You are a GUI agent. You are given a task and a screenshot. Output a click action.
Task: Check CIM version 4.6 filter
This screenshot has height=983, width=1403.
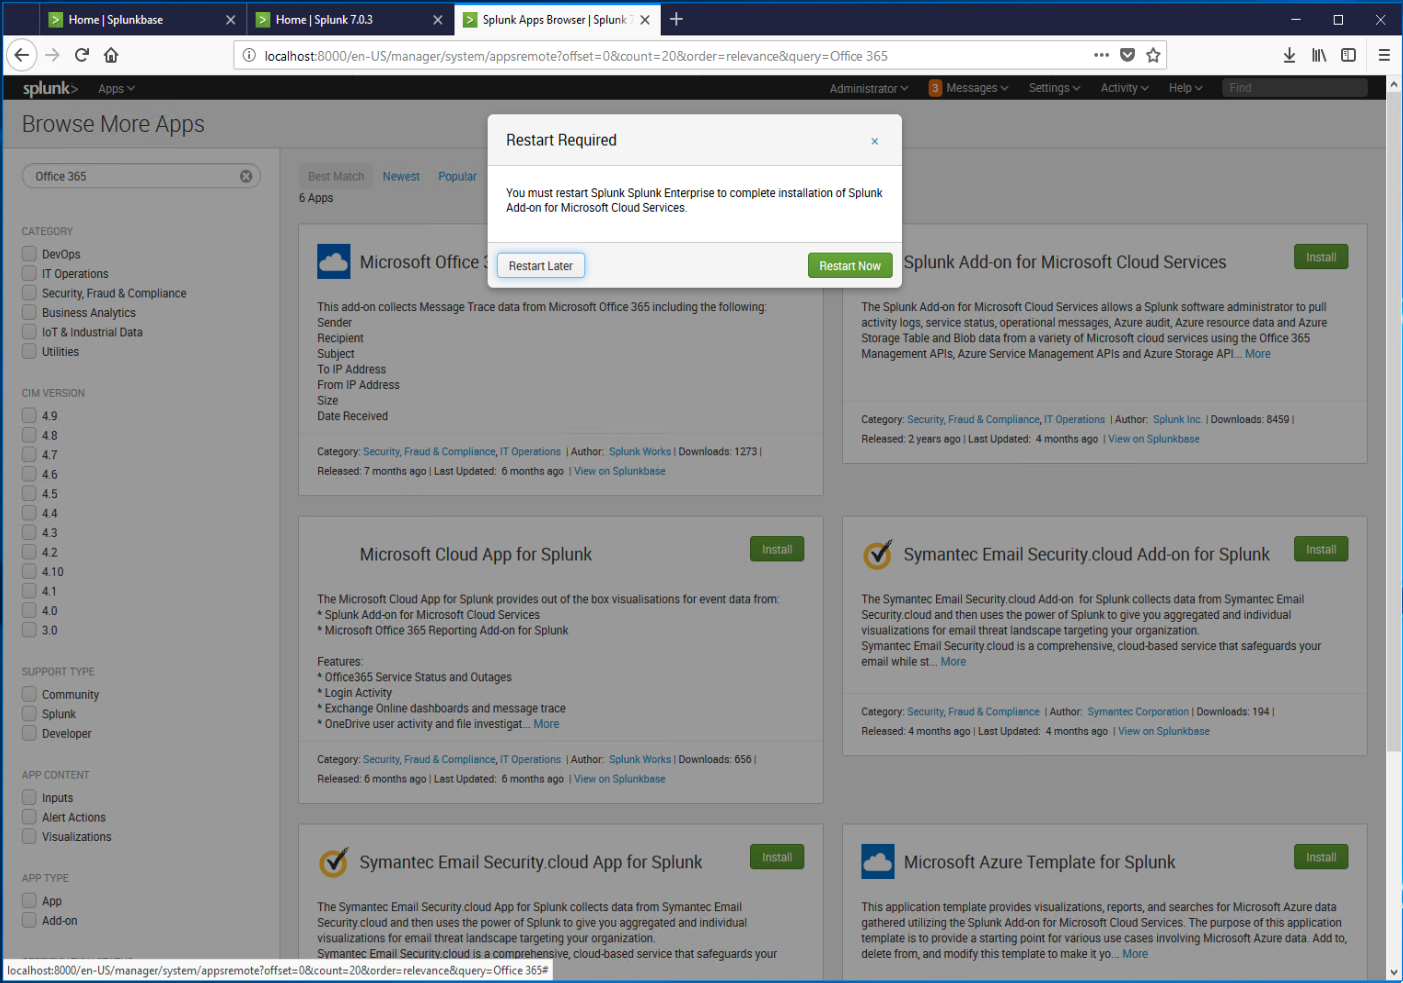[29, 474]
